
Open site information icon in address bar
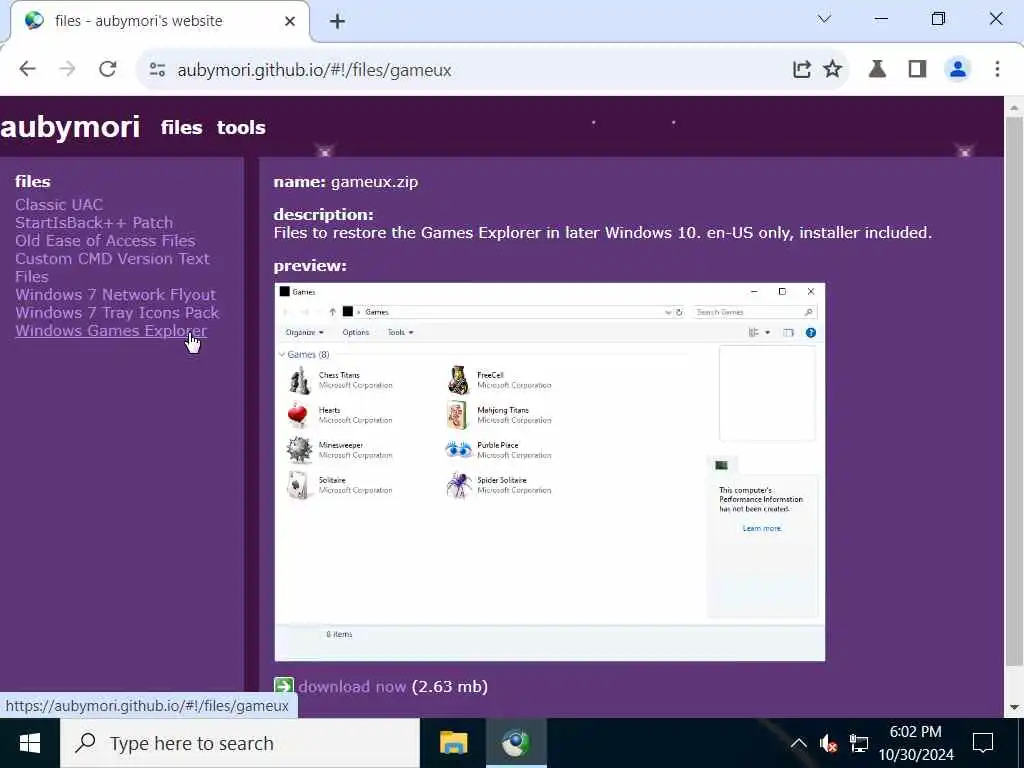click(157, 69)
